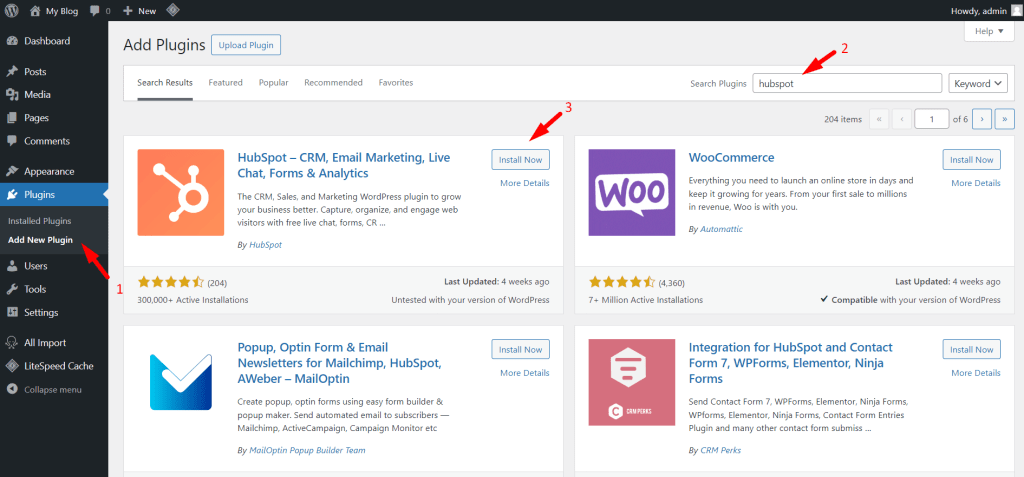Install the HubSpot plugin now
Screen dimensions: 1024x477
point(520,160)
